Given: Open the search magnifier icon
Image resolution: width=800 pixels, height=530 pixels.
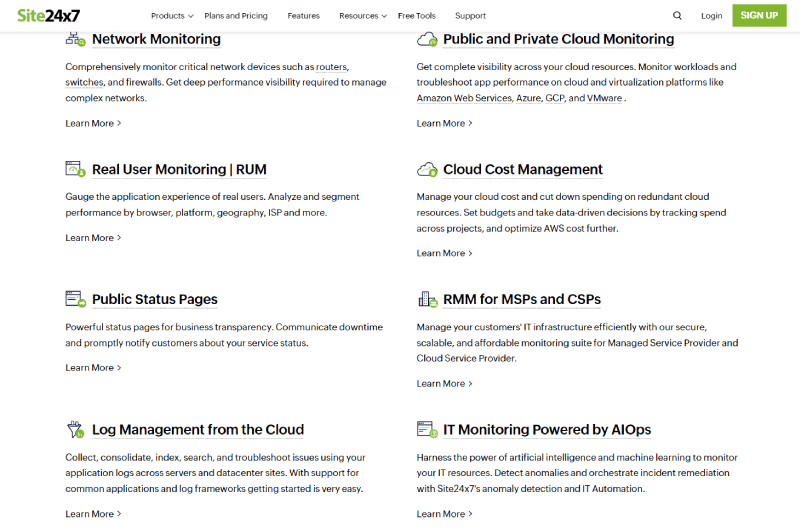Looking at the screenshot, I should click(677, 16).
